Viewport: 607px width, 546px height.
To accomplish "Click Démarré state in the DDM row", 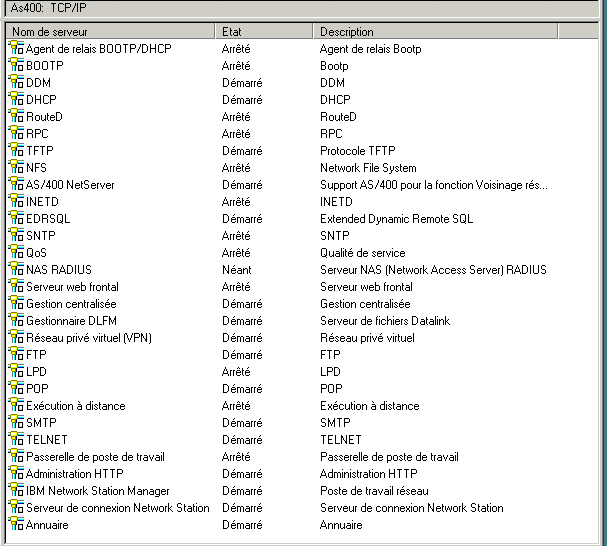I will coord(242,82).
